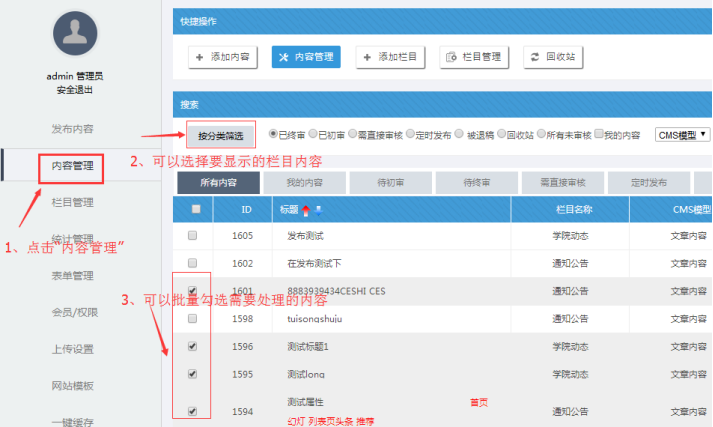Toggle the select-all header checkbox

click(196, 209)
